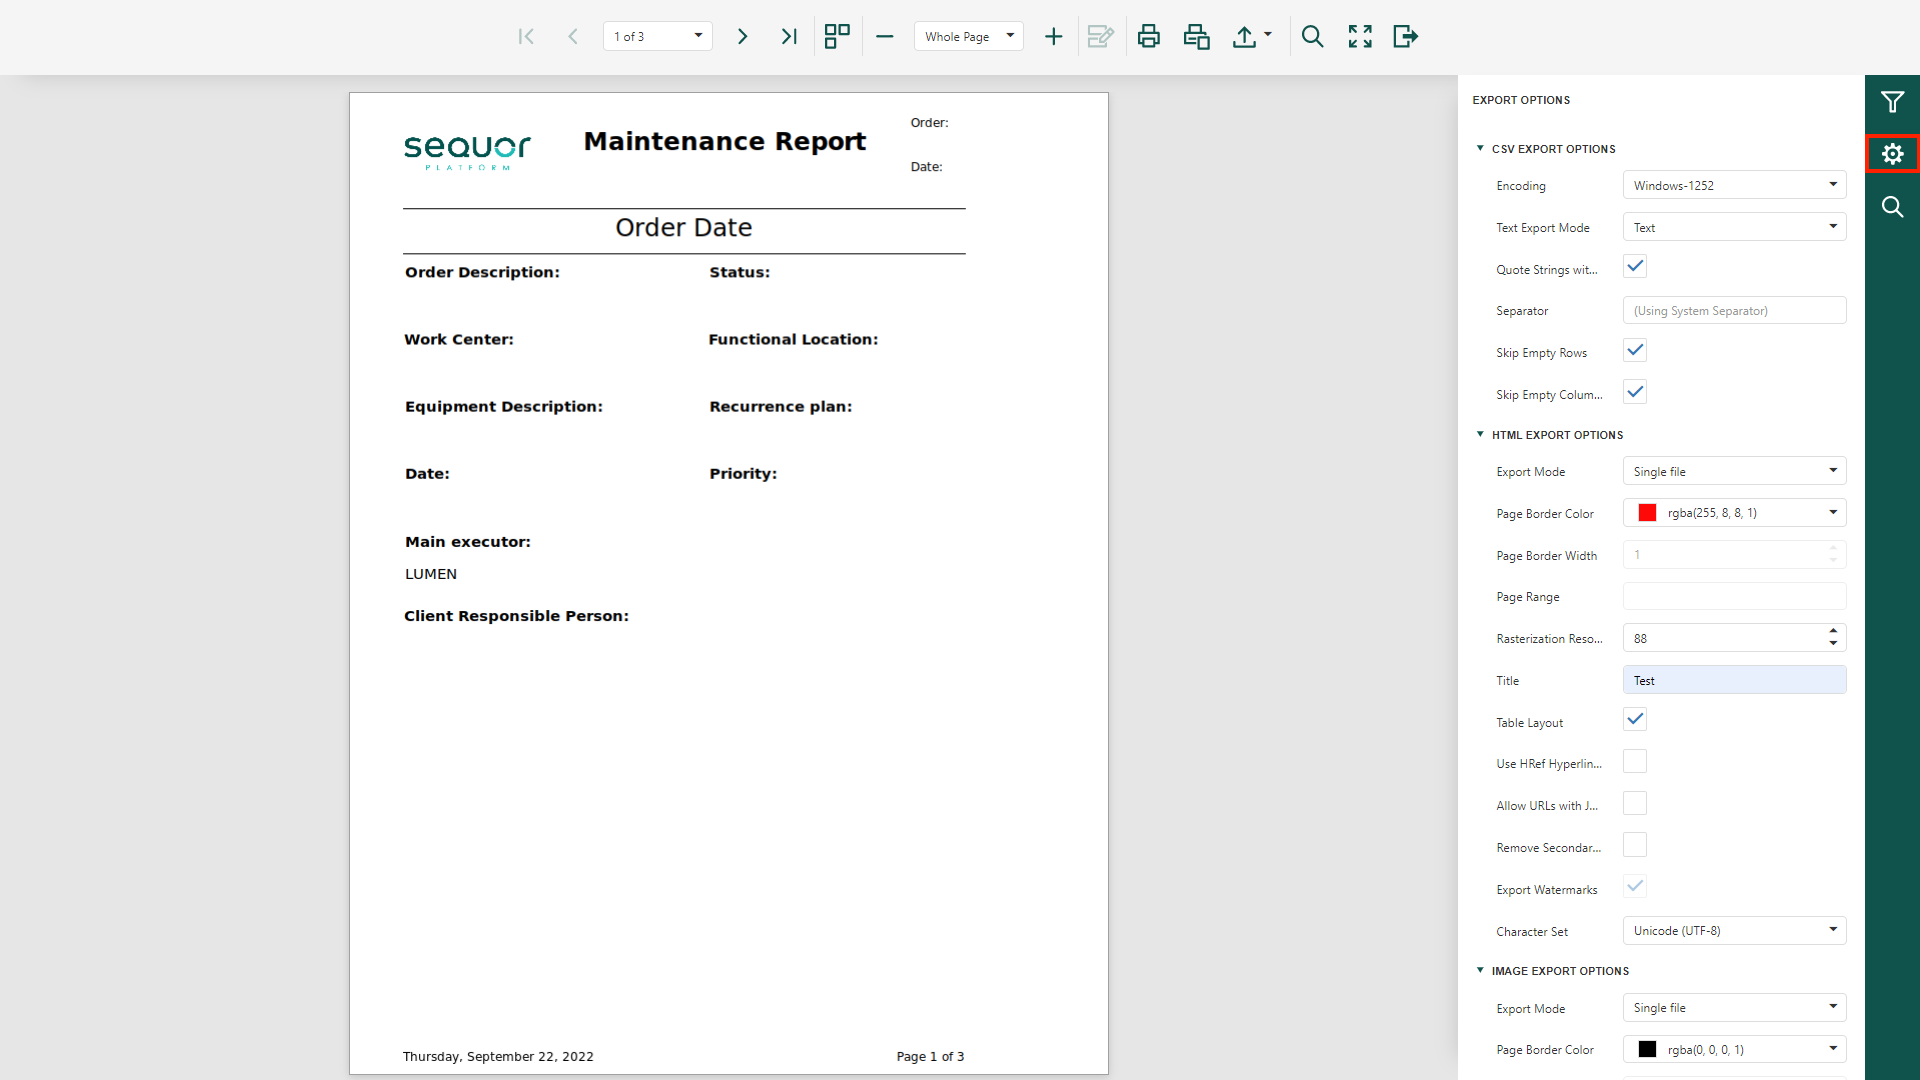Screen dimensions: 1920x1080
Task: Click the Separator input field
Action: [1734, 310]
